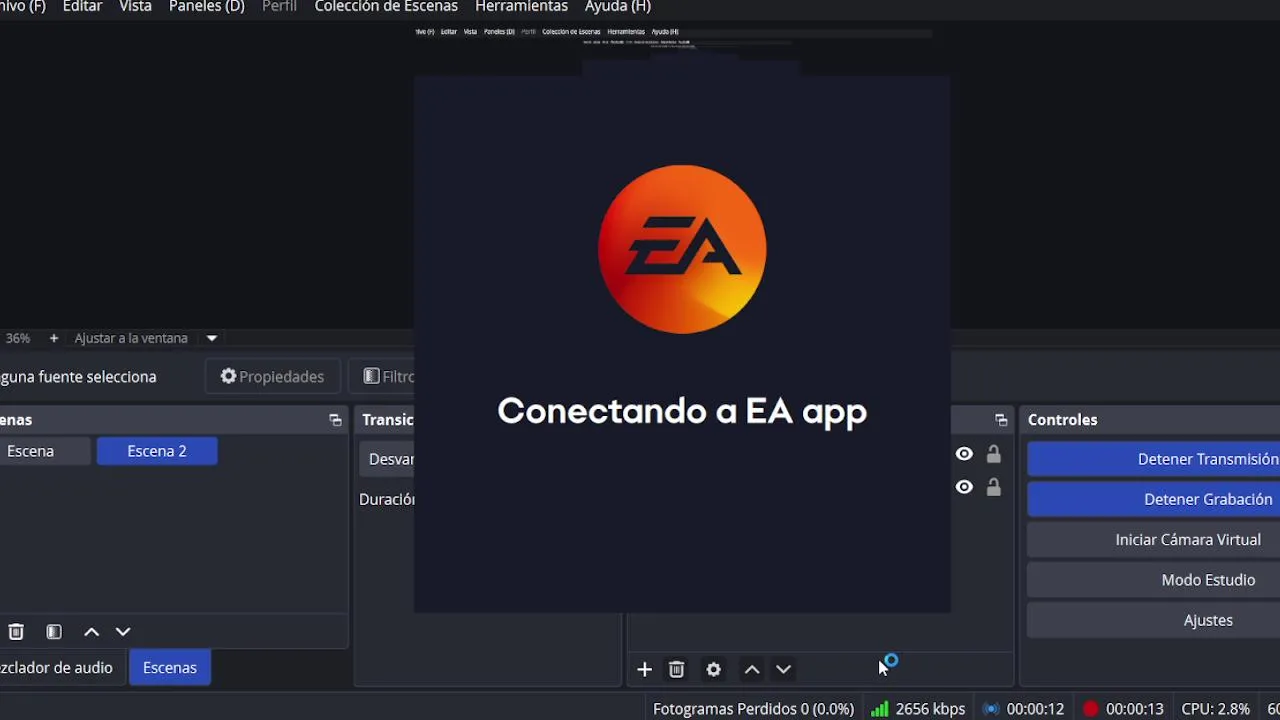Viewport: 1280px width, 720px height.
Task: Open the Colección de Escenas menu
Action: point(386,7)
